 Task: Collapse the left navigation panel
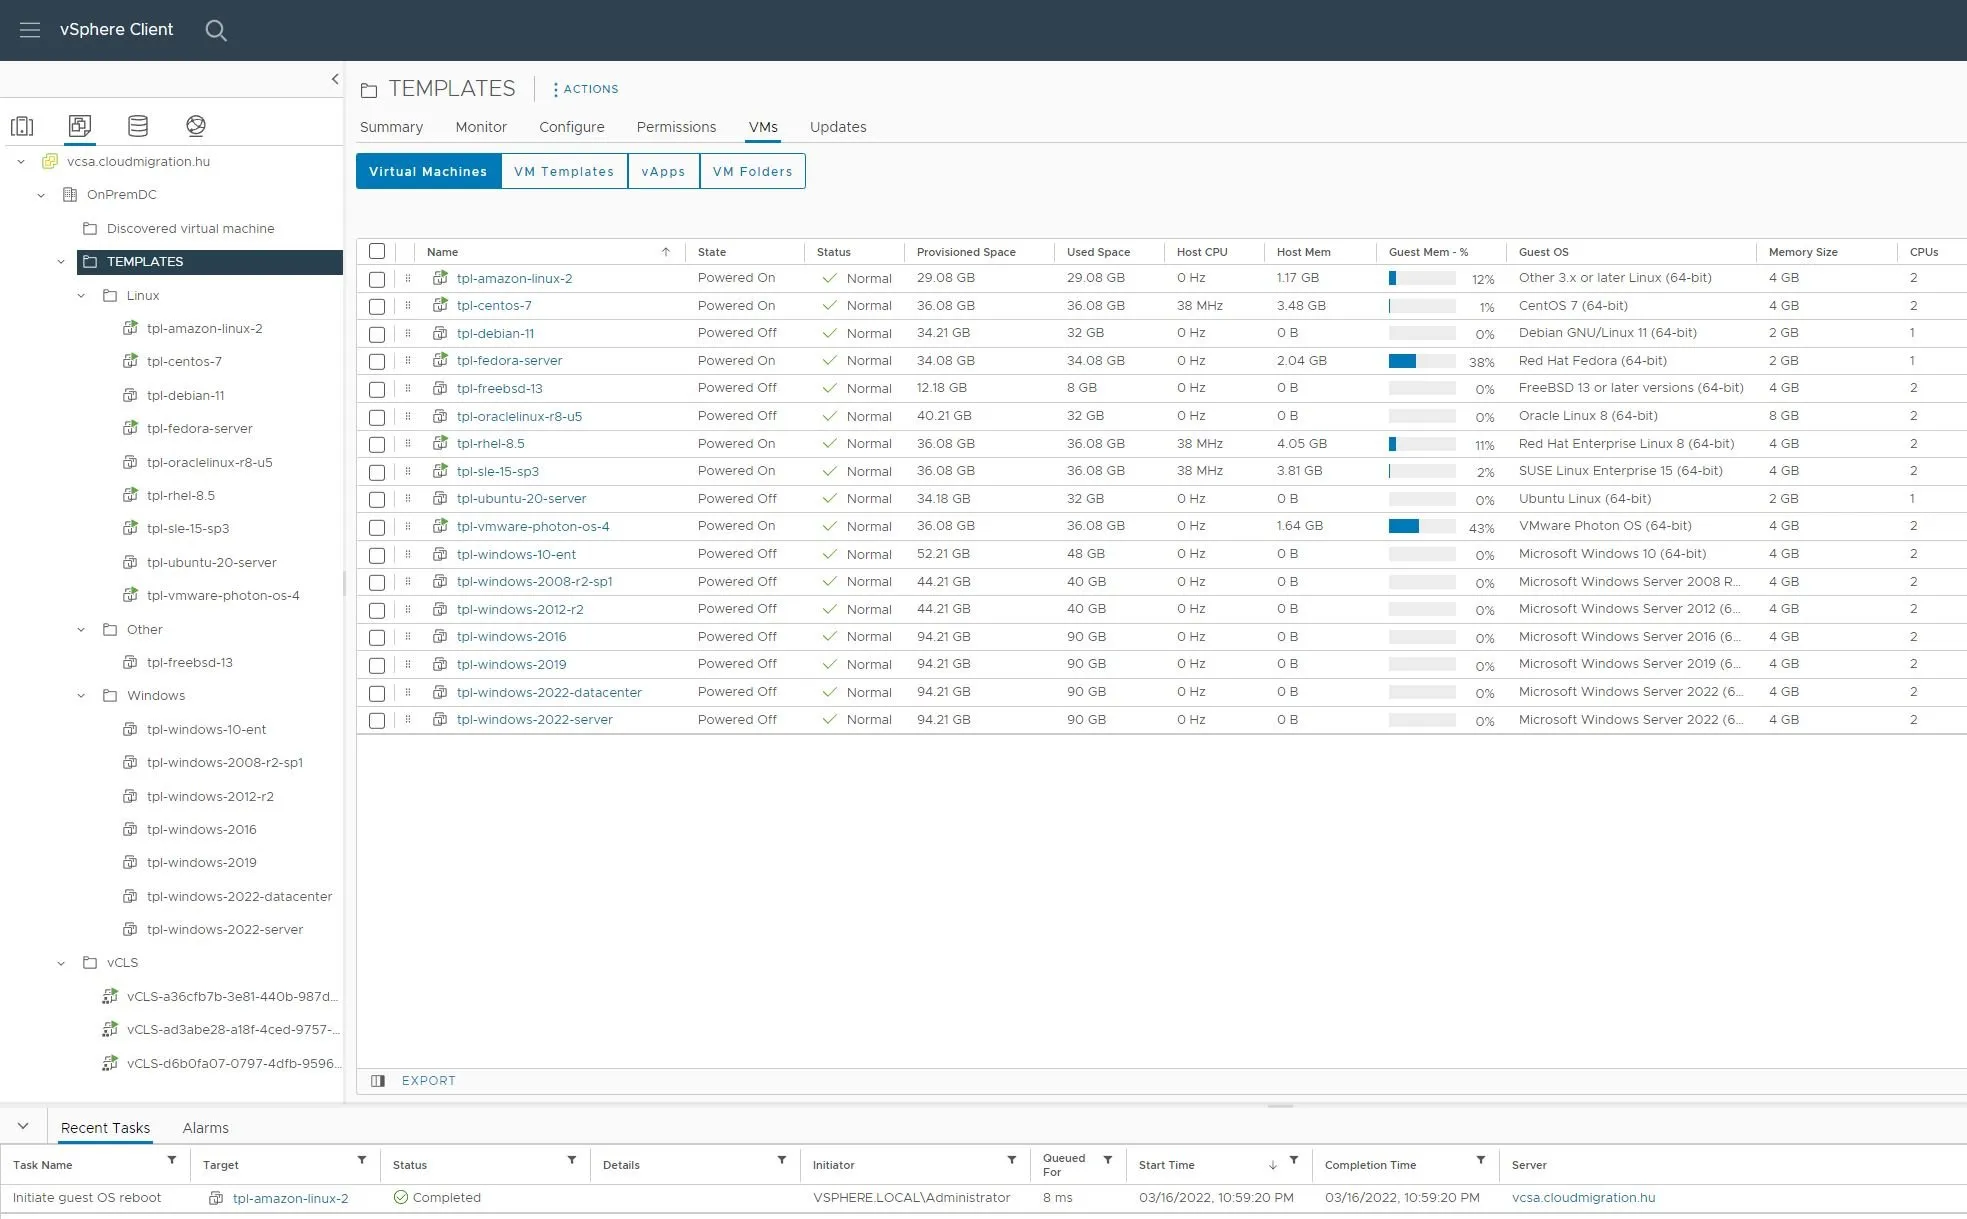coord(335,79)
